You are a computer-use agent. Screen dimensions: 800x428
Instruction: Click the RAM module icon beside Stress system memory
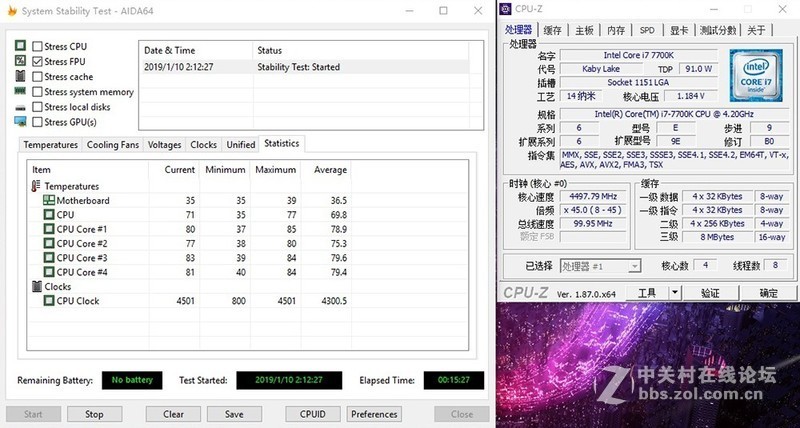tap(20, 91)
